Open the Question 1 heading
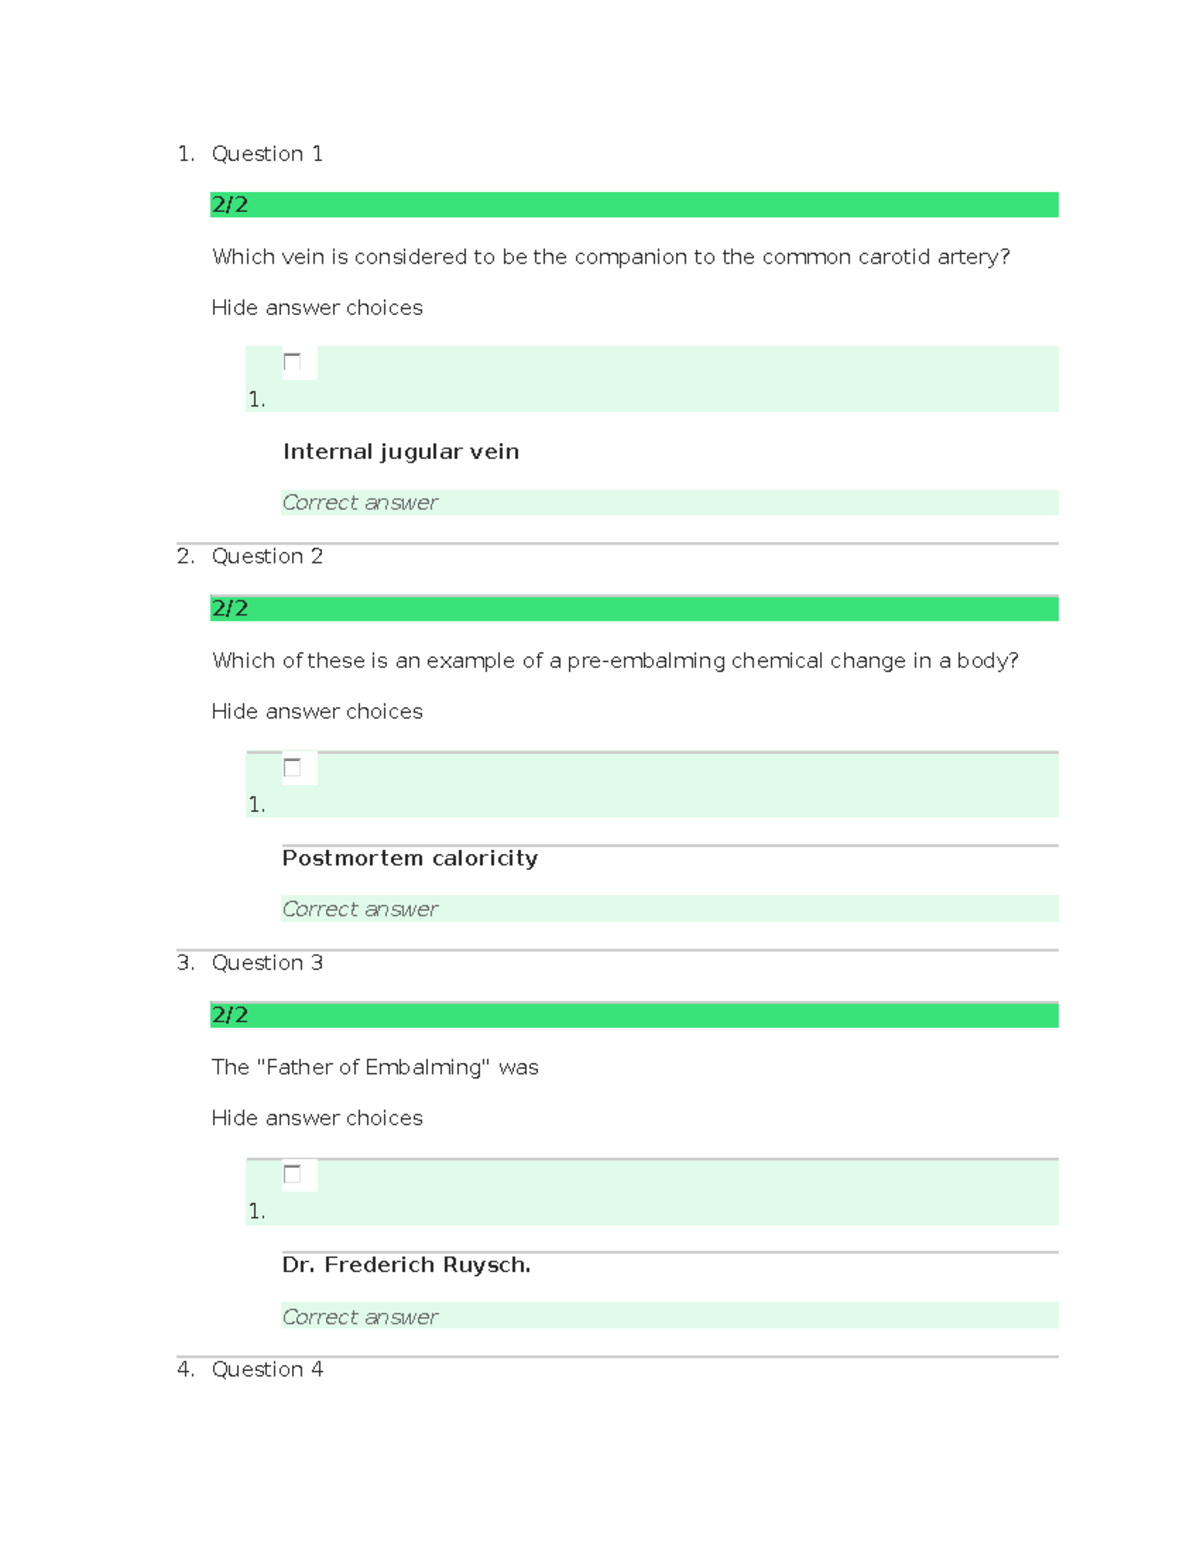The image size is (1200, 1553). [x=267, y=154]
